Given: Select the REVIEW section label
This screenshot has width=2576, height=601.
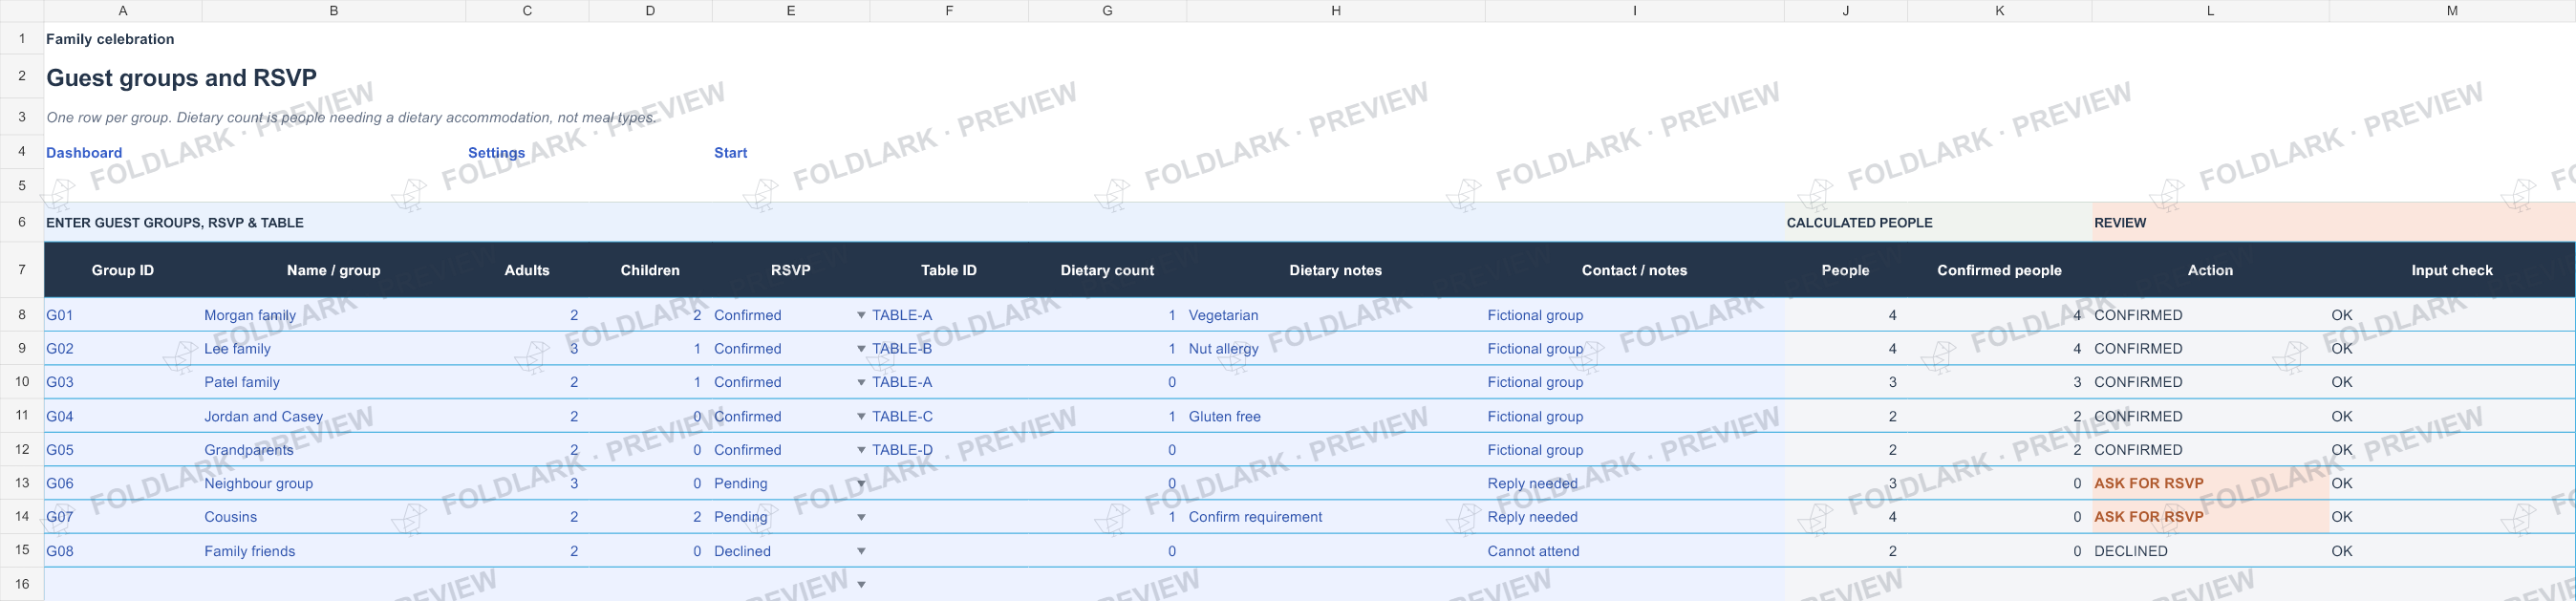Looking at the screenshot, I should pos(2120,223).
